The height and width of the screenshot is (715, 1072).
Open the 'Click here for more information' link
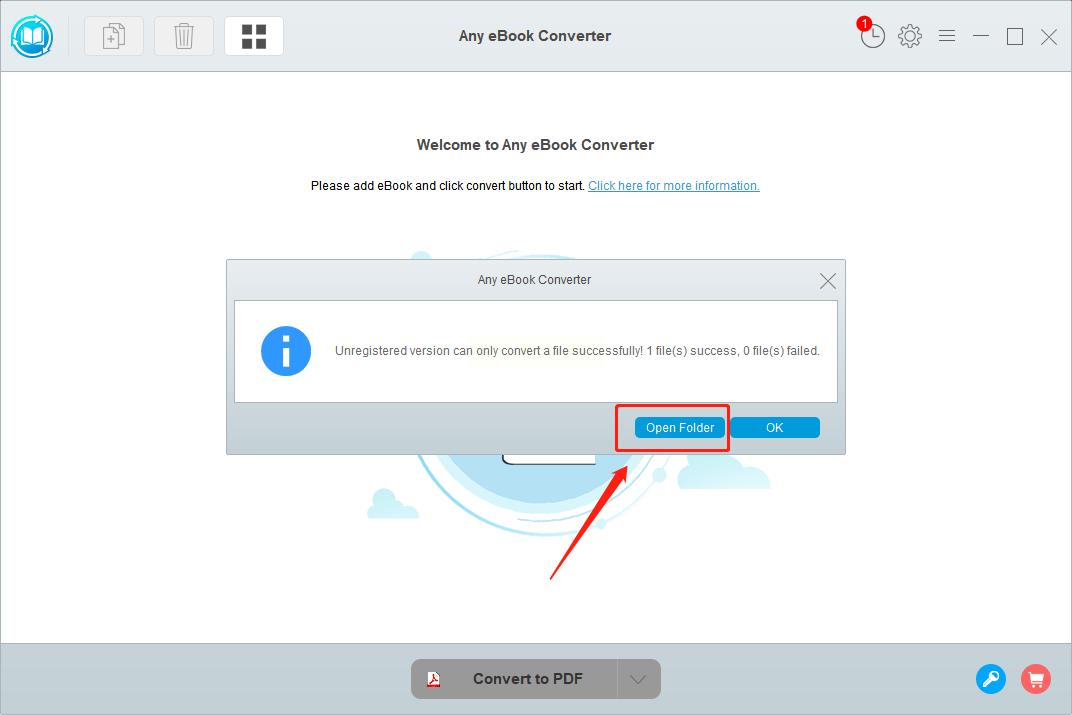(x=673, y=186)
